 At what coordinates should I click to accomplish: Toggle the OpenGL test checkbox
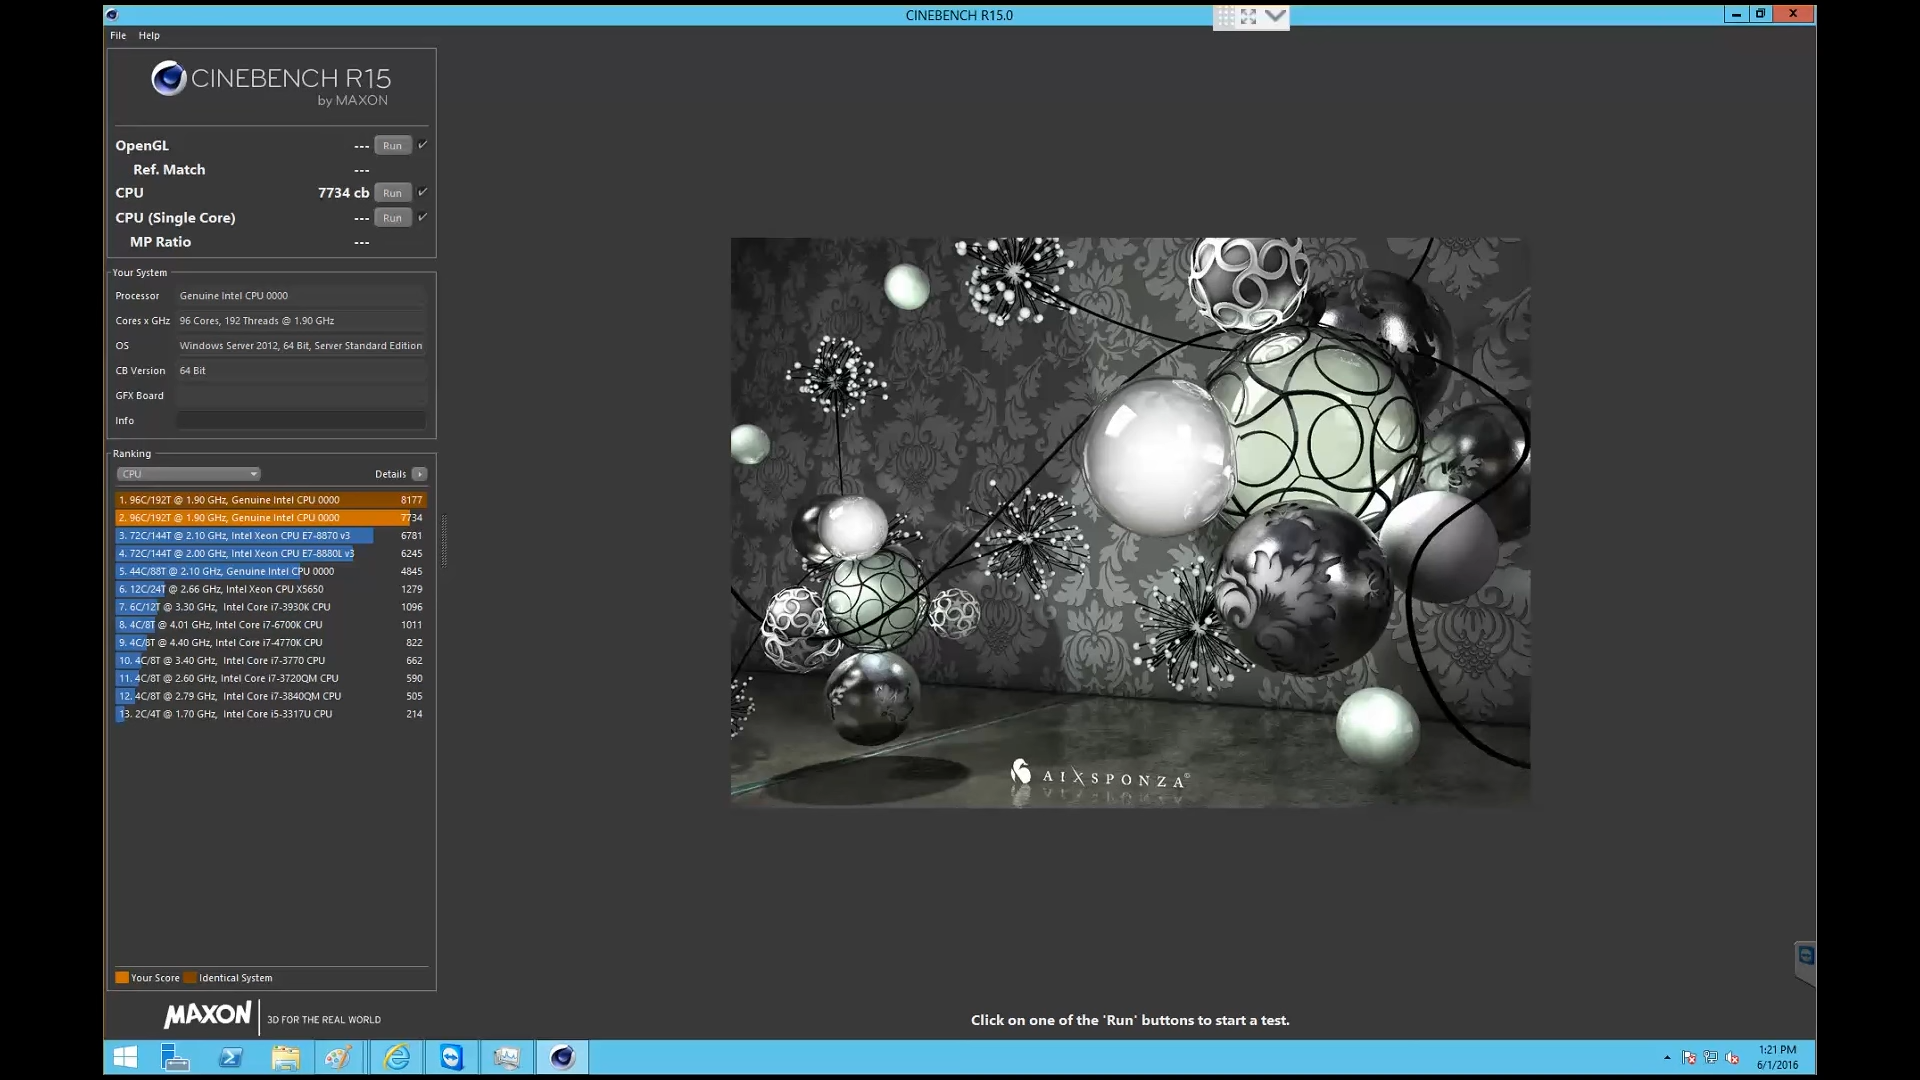pos(423,145)
